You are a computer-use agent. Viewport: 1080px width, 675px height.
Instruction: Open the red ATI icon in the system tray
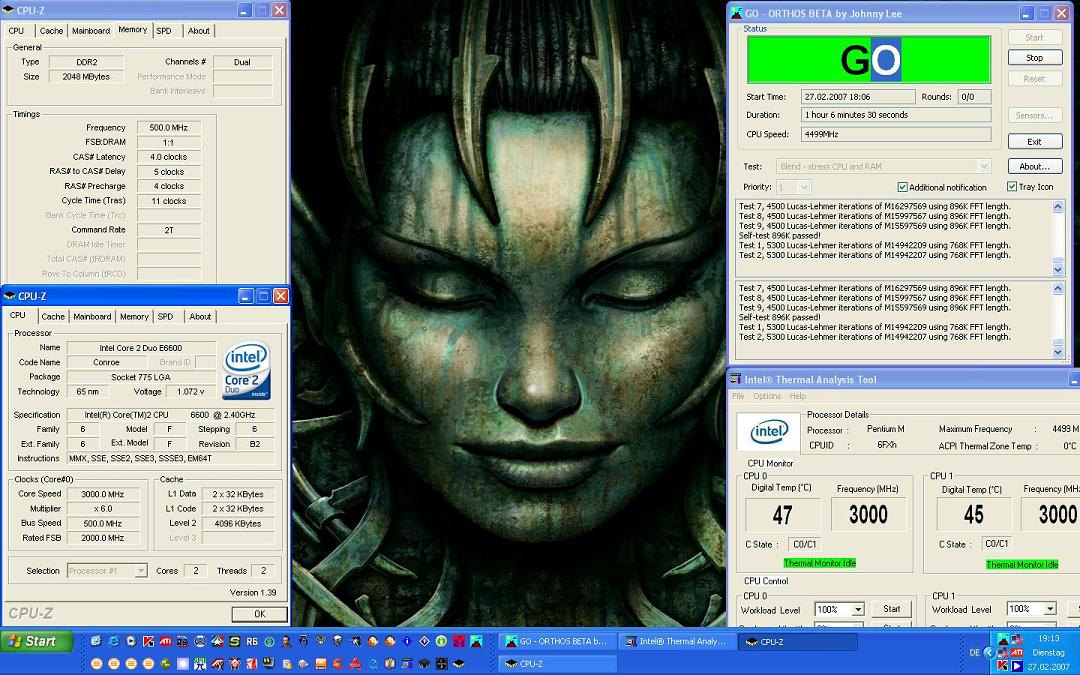tap(1017, 652)
